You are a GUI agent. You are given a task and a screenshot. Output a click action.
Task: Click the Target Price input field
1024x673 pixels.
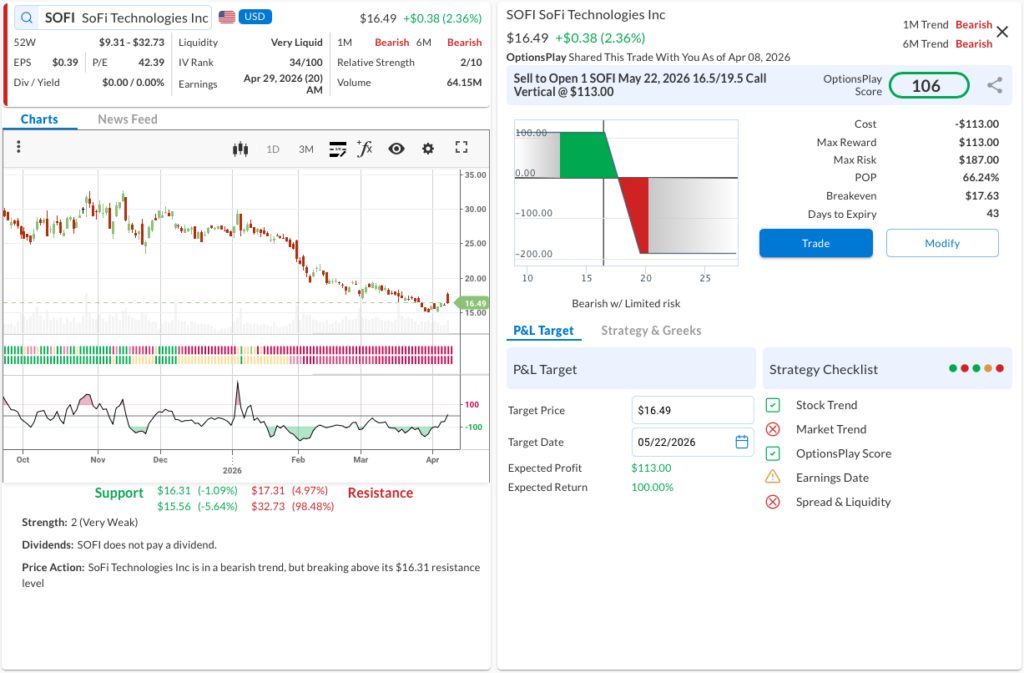click(692, 410)
